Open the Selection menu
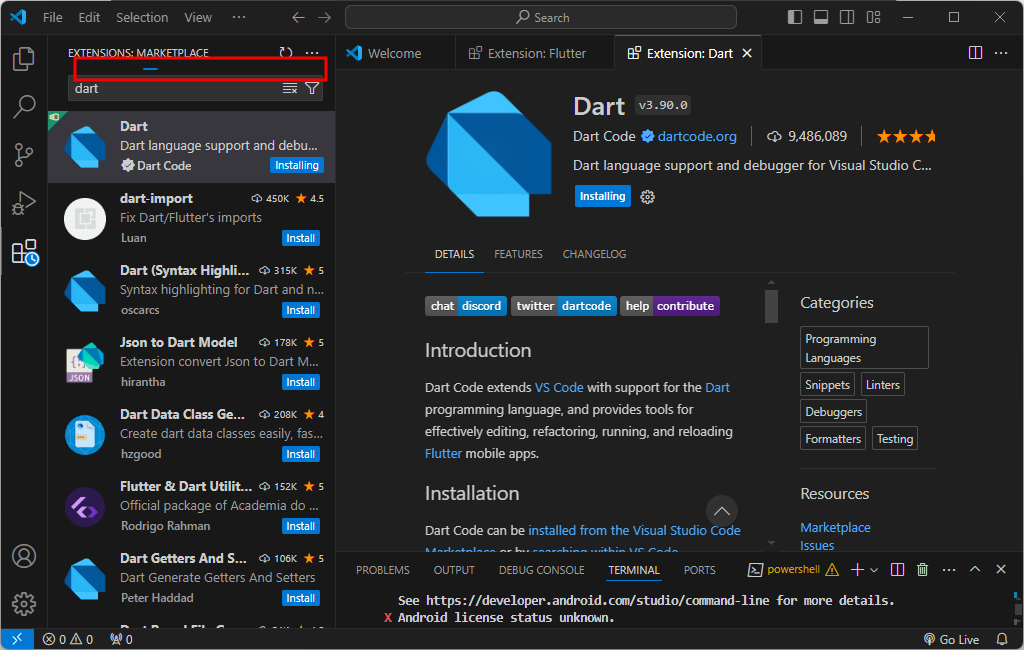 tap(142, 18)
